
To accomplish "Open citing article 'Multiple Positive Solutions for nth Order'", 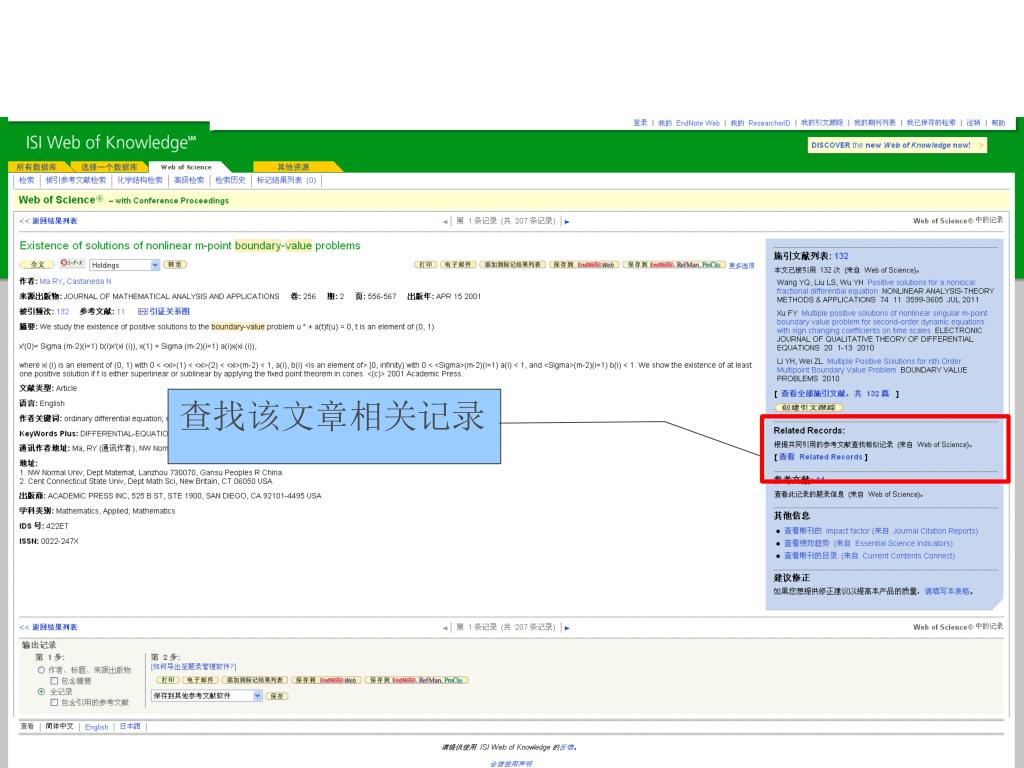I will point(869,365).
